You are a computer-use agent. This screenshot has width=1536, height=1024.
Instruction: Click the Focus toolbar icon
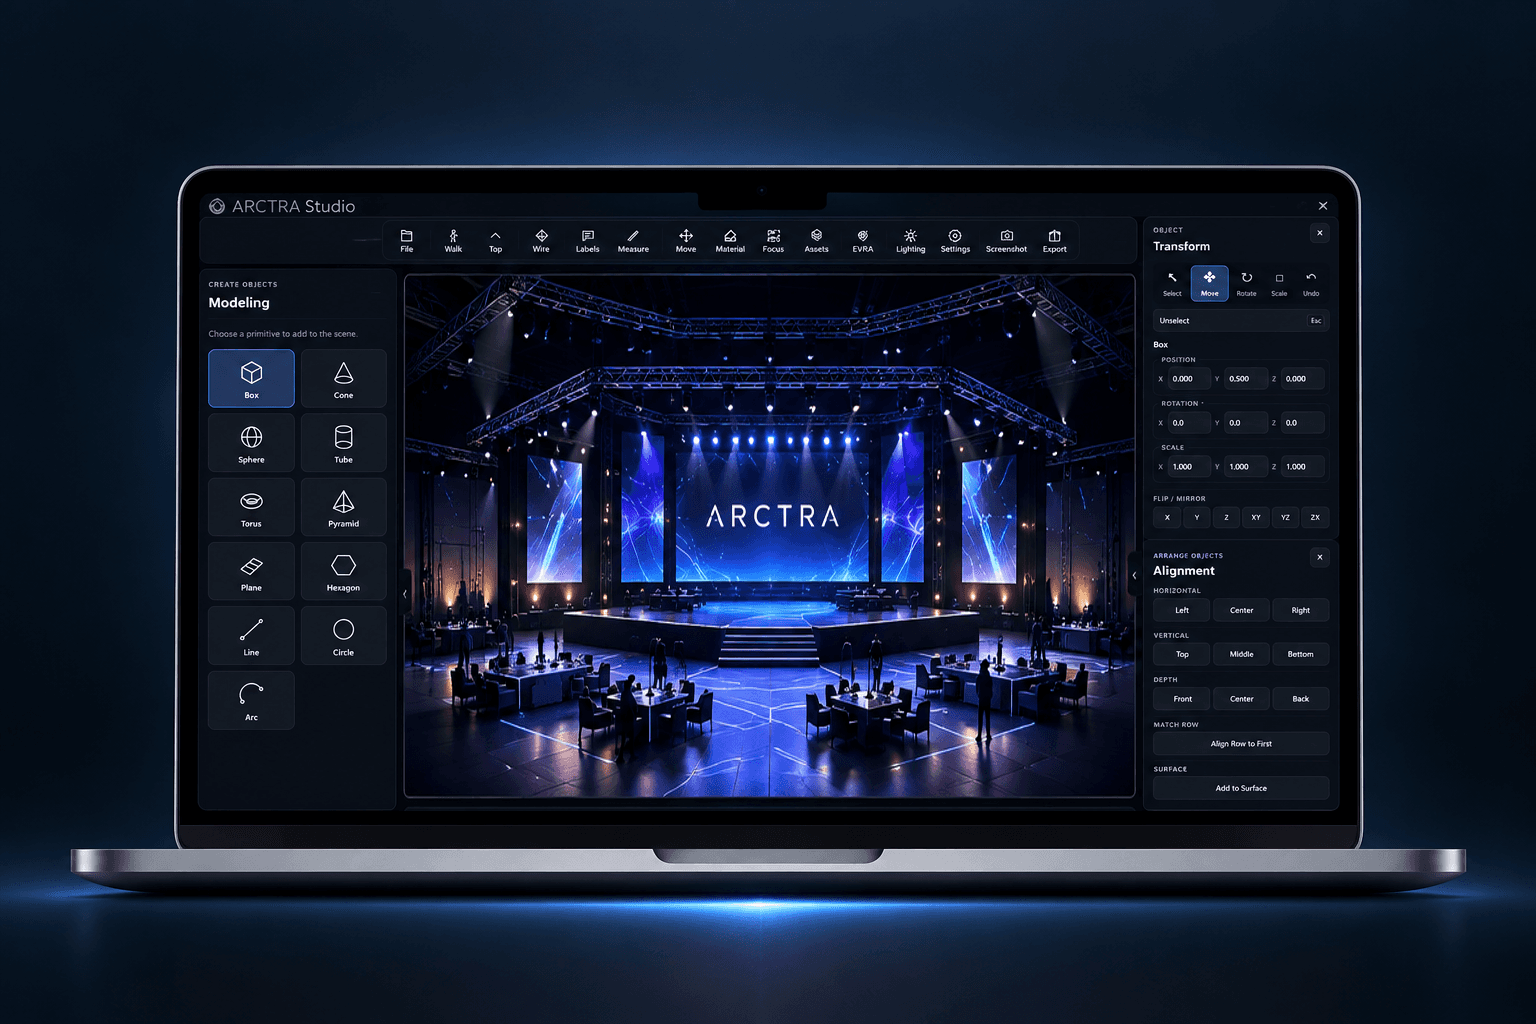click(x=773, y=241)
